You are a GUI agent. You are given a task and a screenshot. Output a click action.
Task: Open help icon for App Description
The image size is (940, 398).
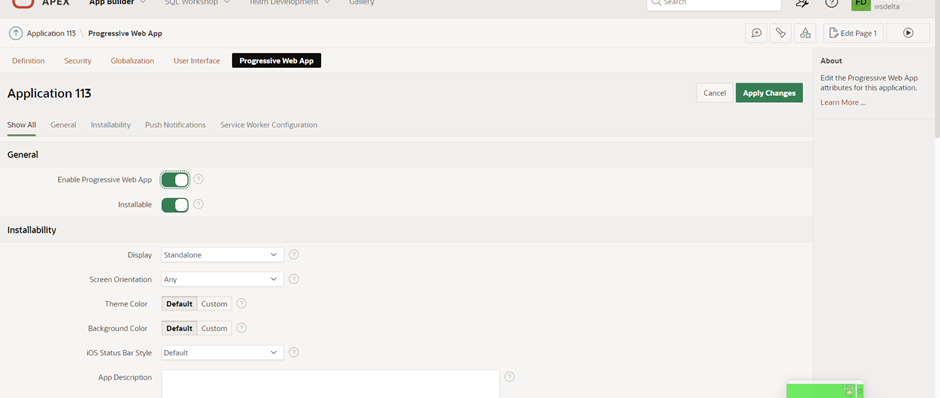tap(510, 377)
